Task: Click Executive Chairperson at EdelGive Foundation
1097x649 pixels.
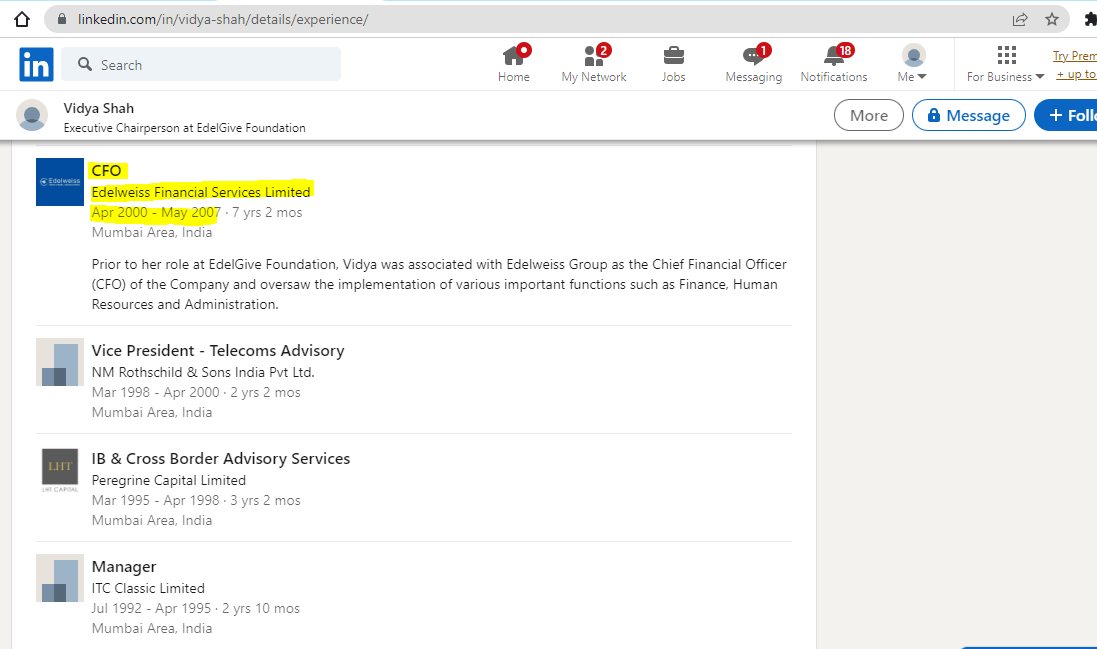Action: tap(185, 128)
